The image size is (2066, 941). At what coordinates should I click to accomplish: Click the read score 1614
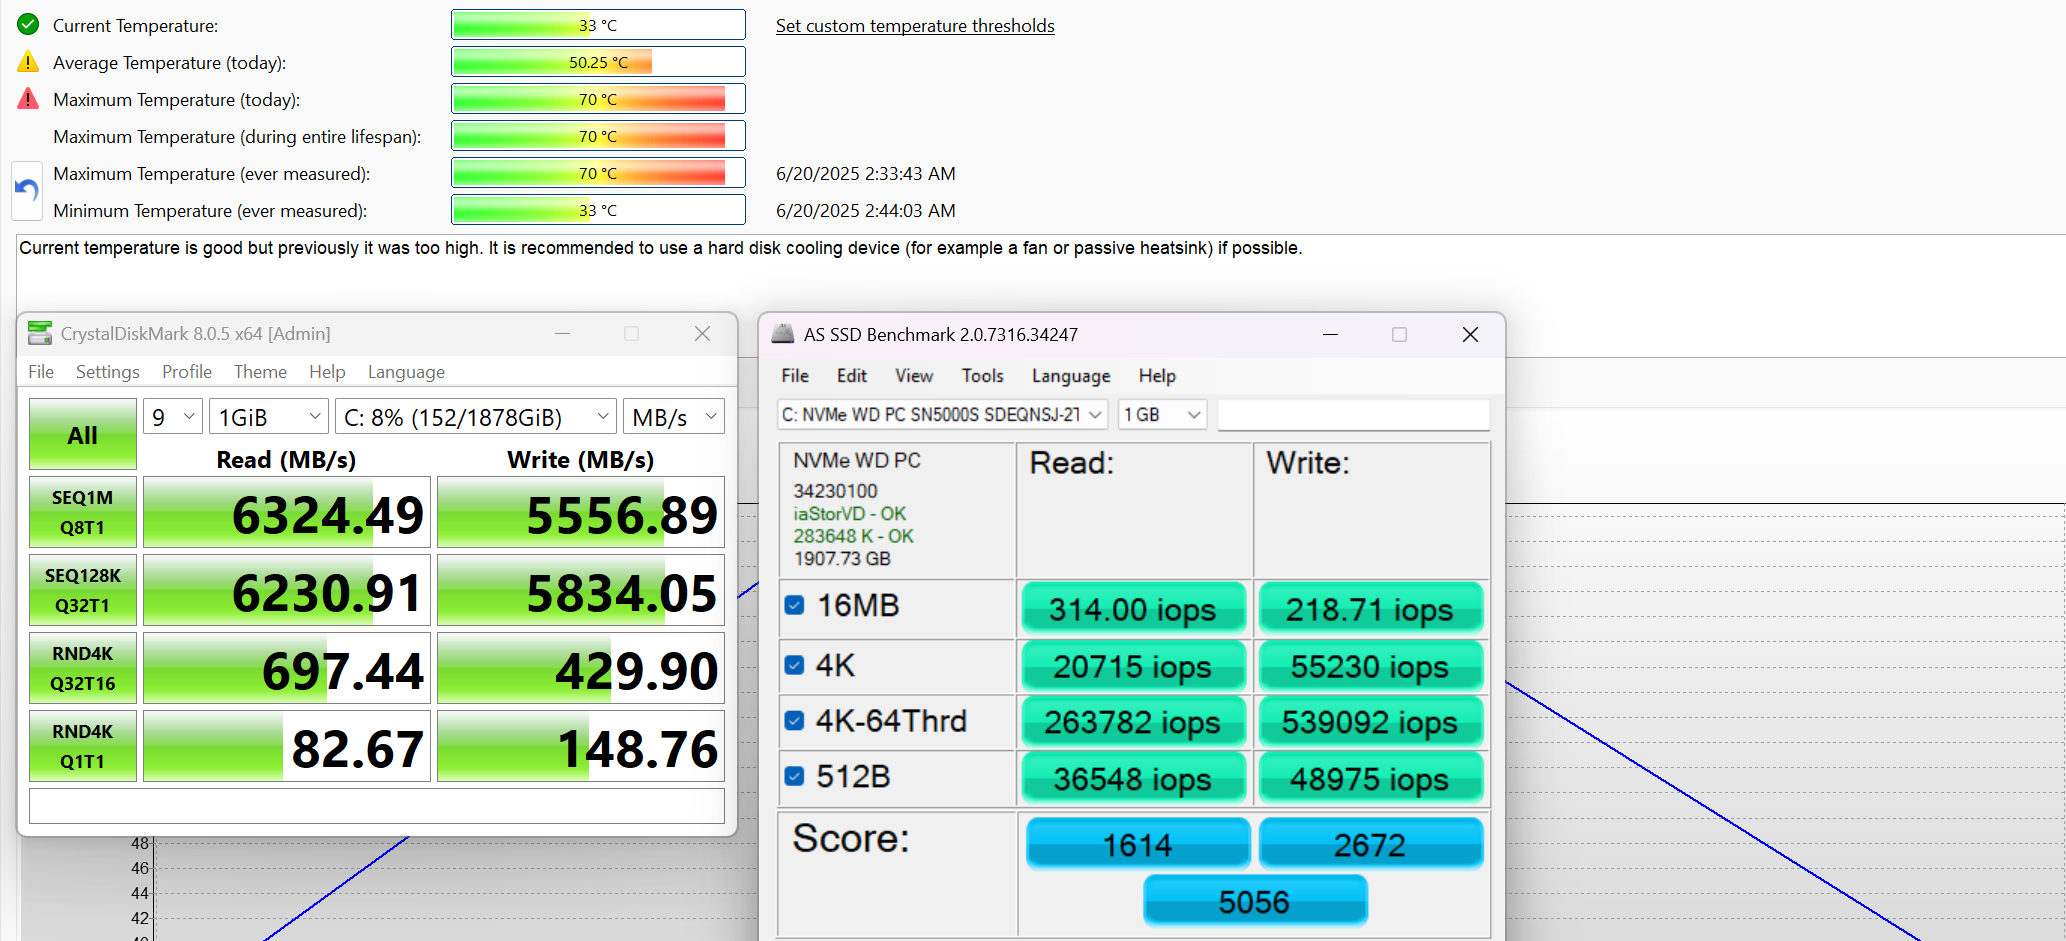pos(1138,844)
